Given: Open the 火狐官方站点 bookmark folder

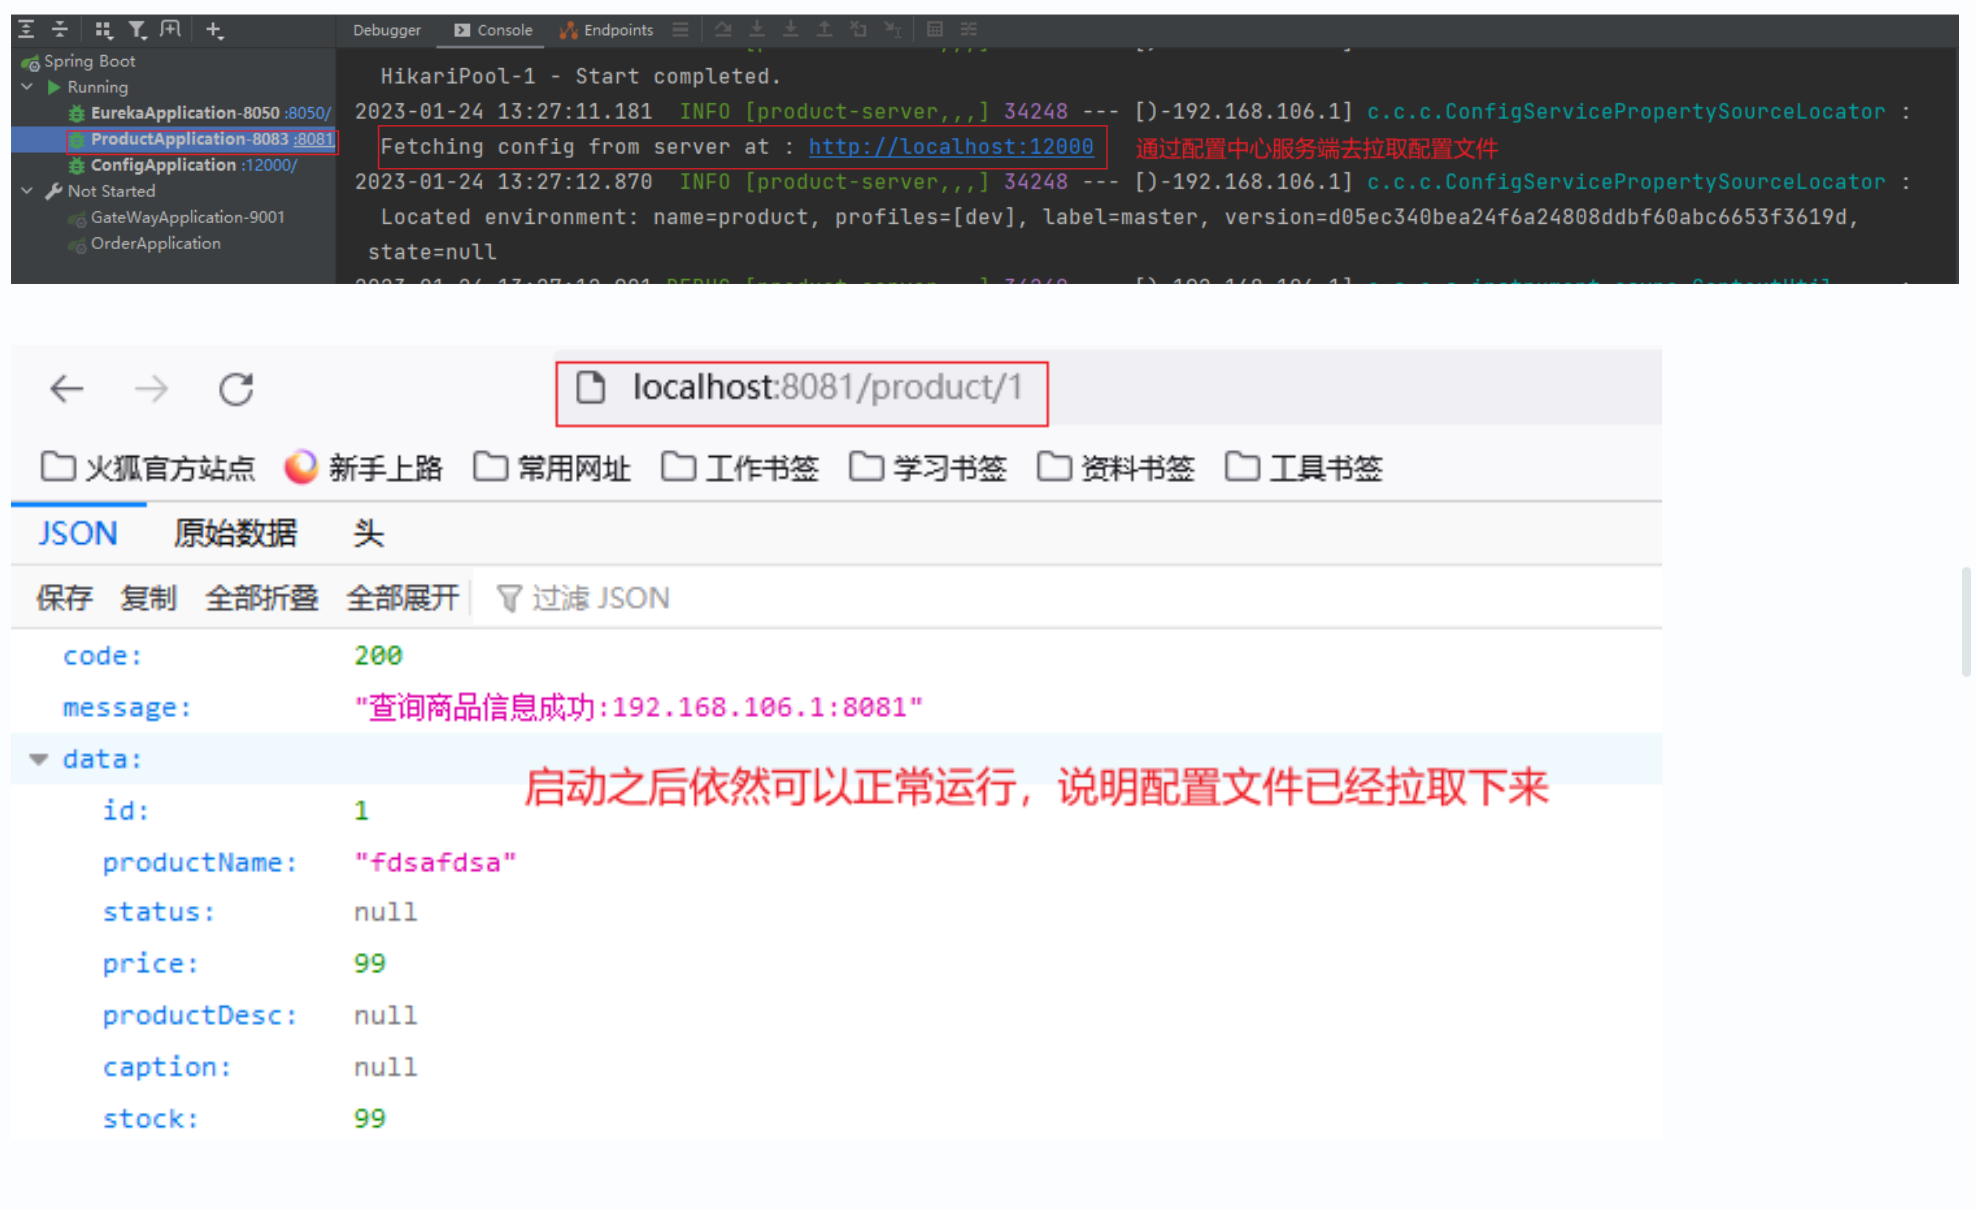Looking at the screenshot, I should pos(148,467).
